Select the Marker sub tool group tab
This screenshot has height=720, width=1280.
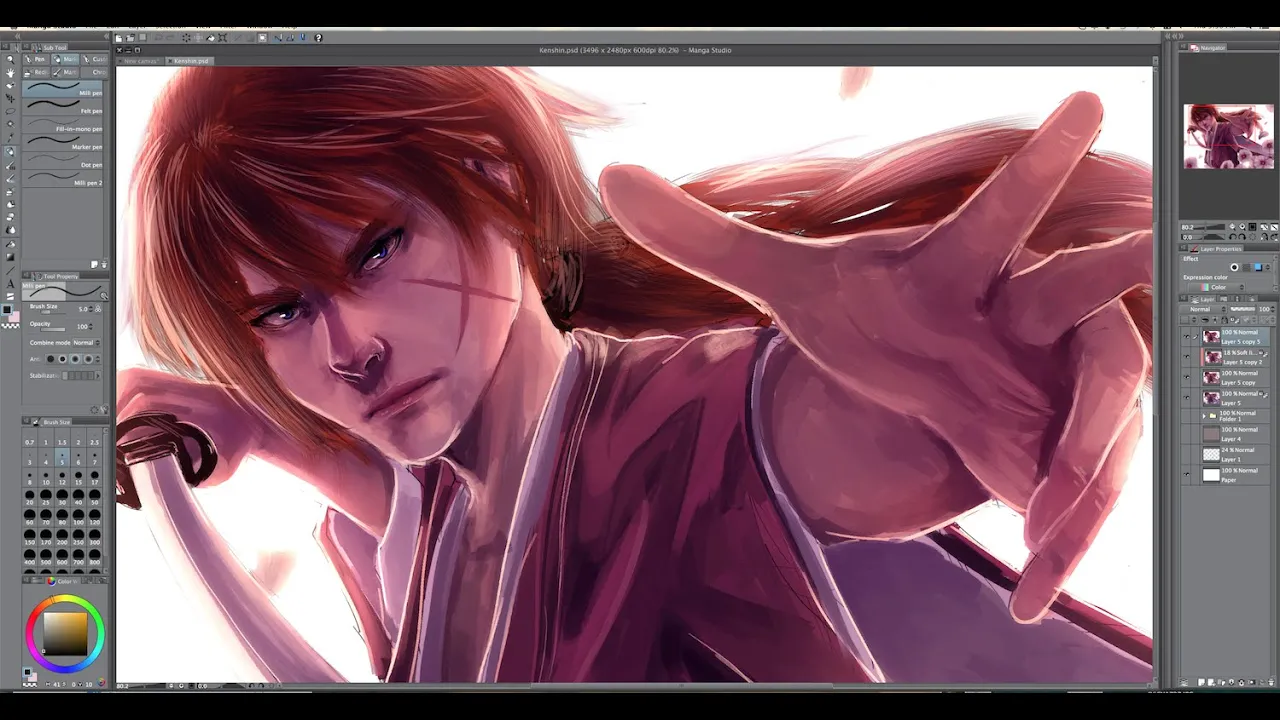65,59
